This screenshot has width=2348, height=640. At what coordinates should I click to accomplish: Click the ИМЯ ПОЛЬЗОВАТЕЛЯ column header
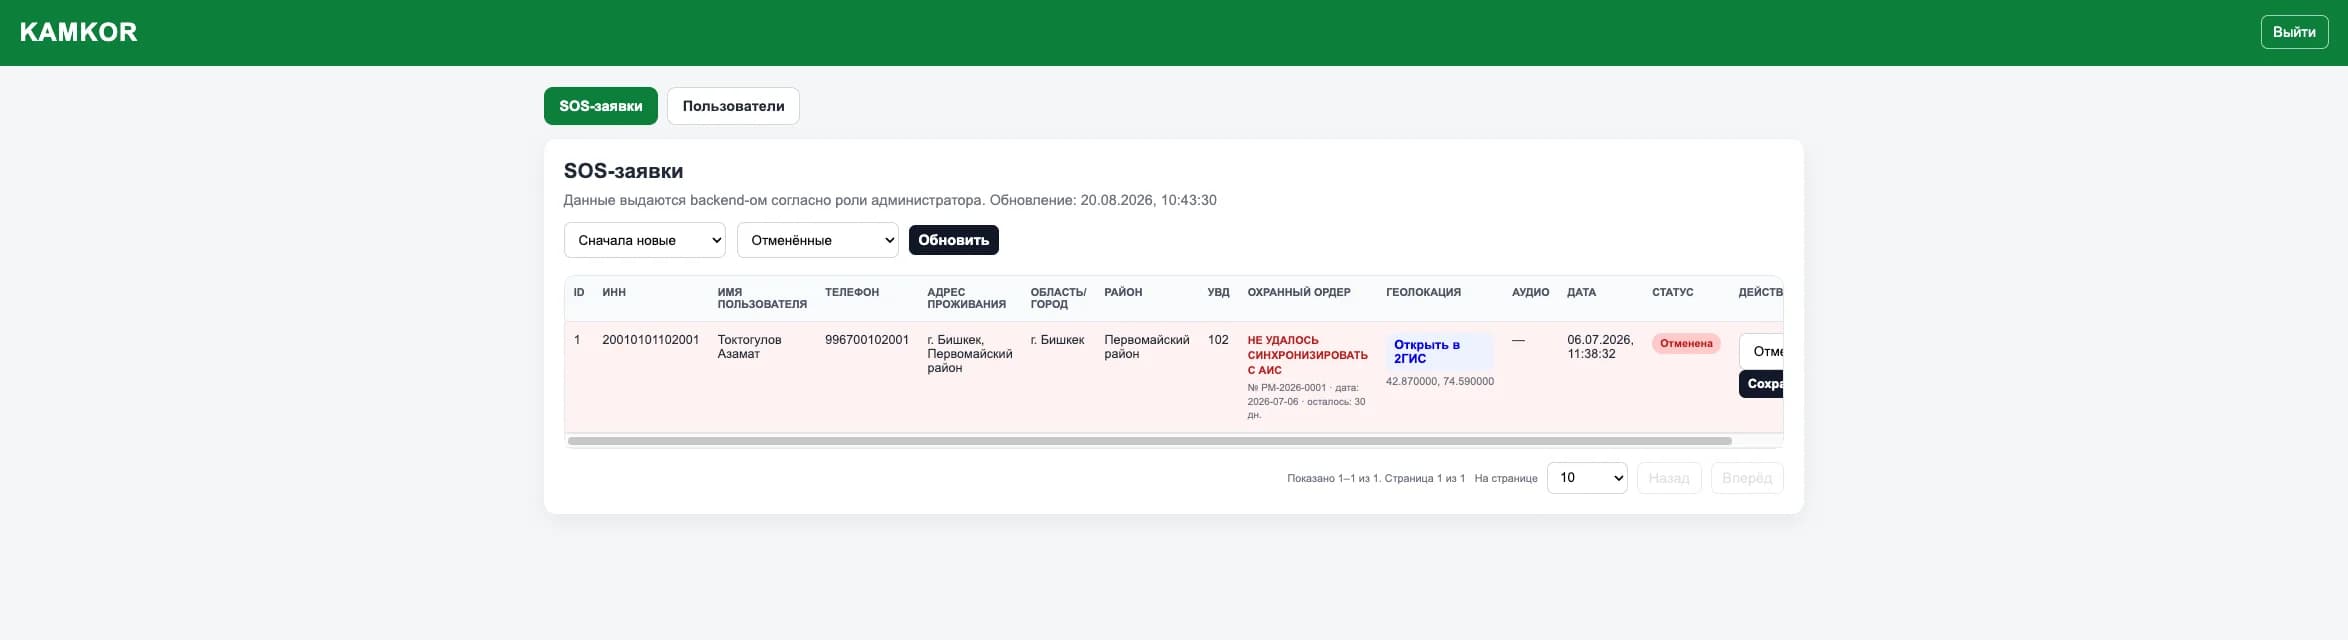coord(762,298)
